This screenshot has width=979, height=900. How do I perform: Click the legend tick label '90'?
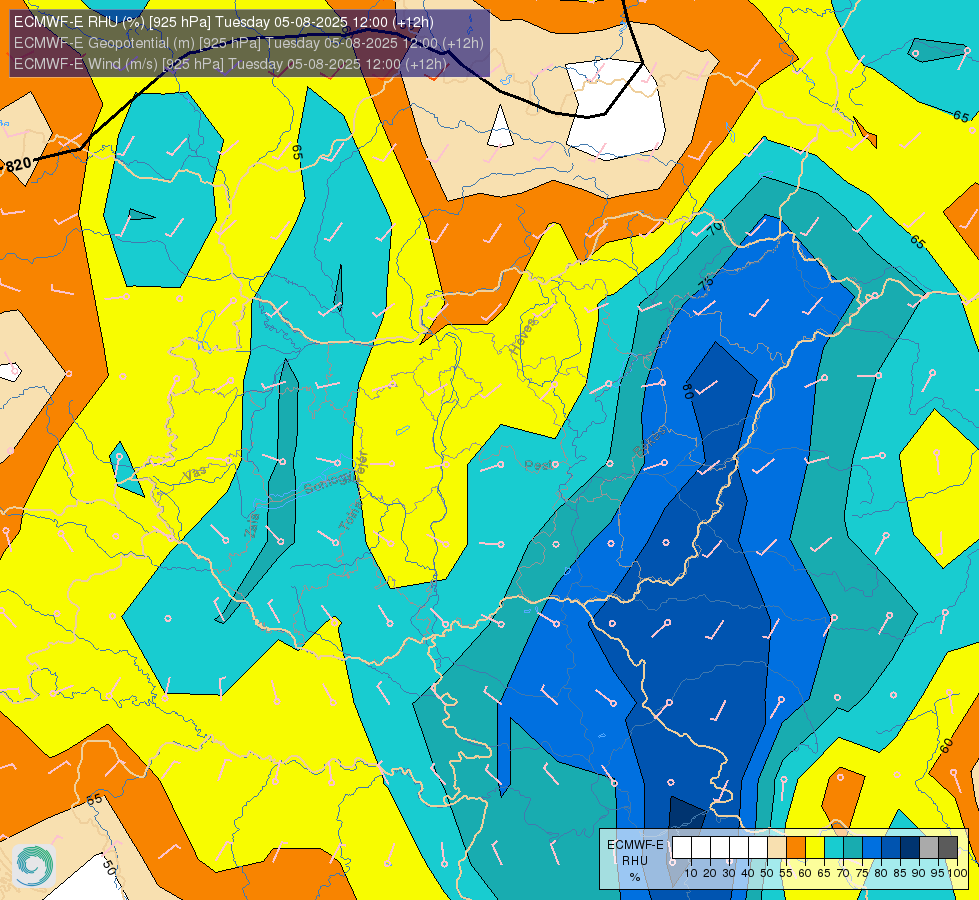click(x=919, y=873)
